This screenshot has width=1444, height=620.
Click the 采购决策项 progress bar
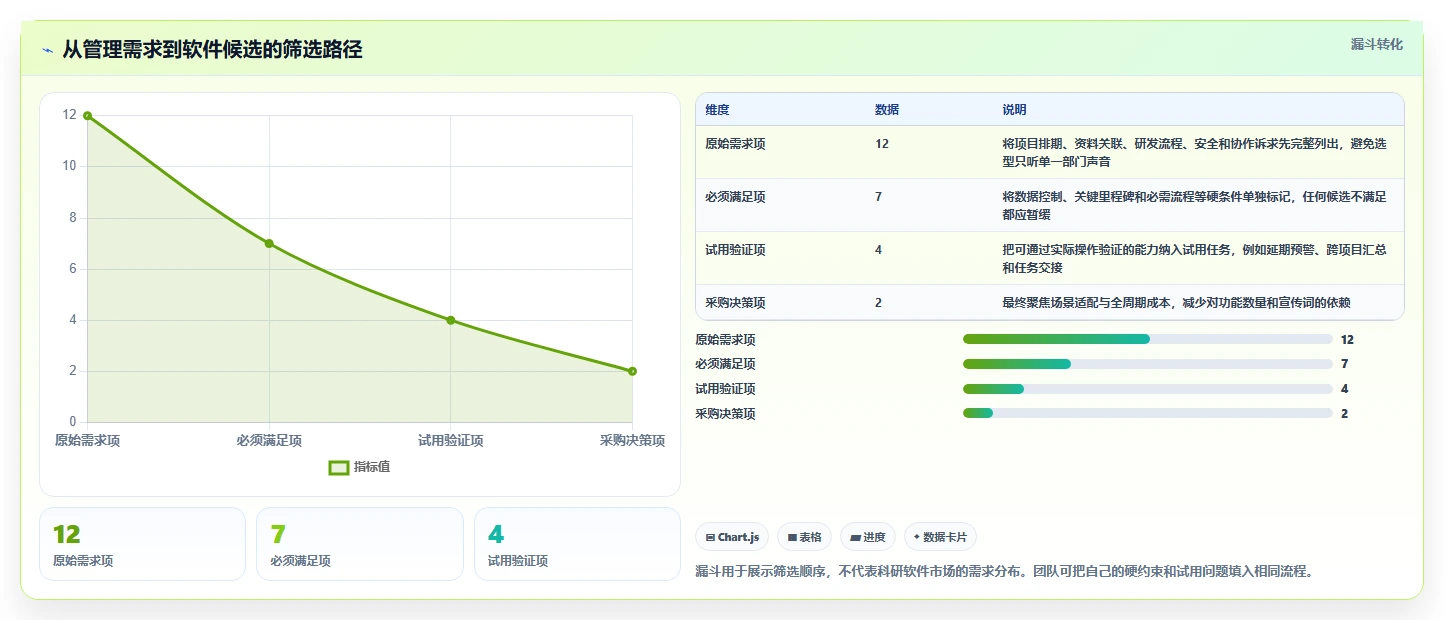(1148, 413)
